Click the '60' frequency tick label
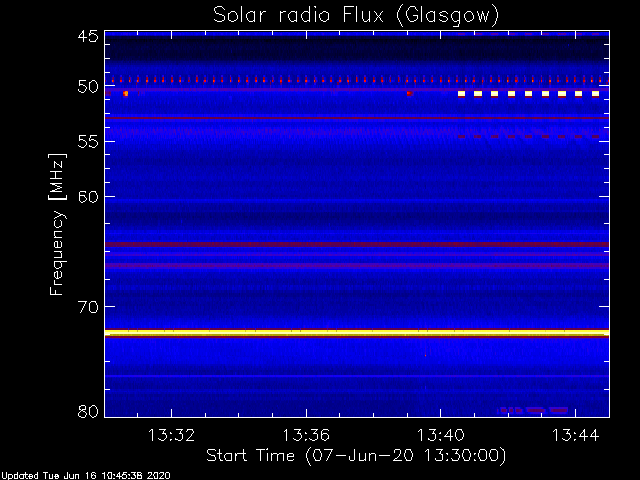Image resolution: width=640 pixels, height=480 pixels. [x=88, y=197]
